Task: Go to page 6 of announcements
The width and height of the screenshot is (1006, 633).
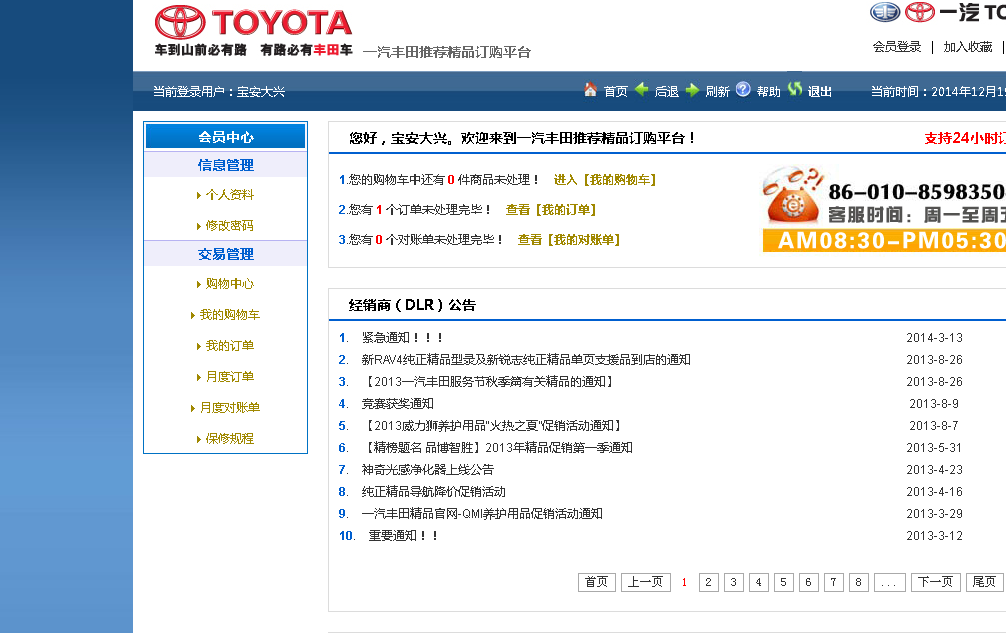Action: point(808,582)
